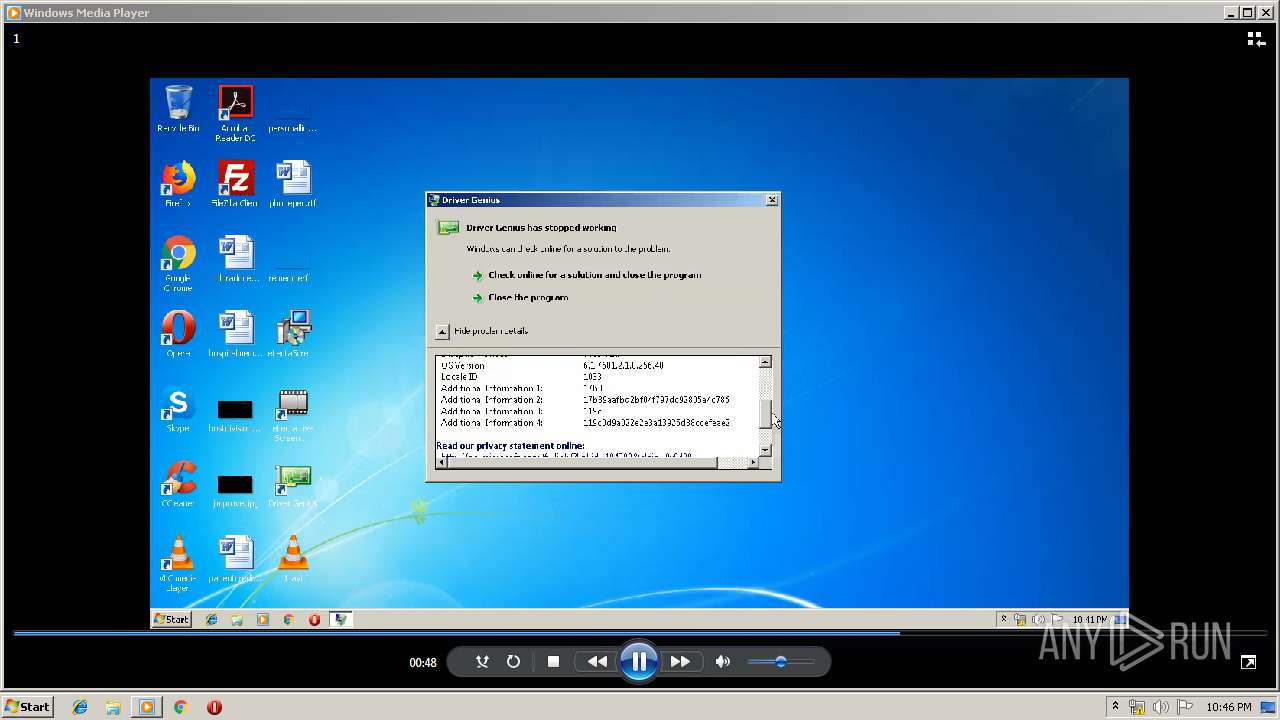Viewport: 1280px width, 720px height.
Task: Mute the player sound
Action: (x=723, y=661)
